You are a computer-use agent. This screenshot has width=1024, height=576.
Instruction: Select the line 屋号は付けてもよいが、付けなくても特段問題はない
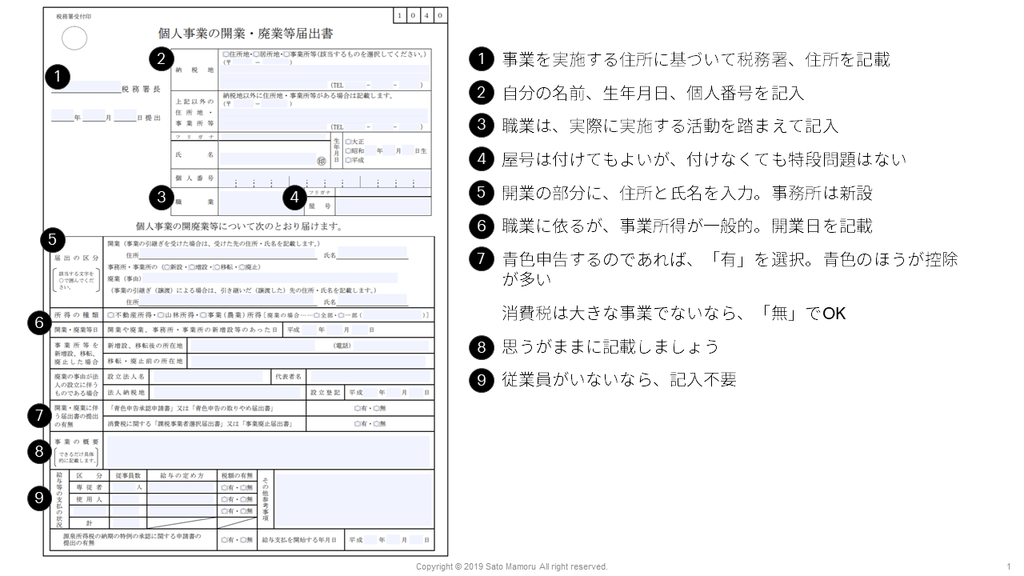[704, 159]
